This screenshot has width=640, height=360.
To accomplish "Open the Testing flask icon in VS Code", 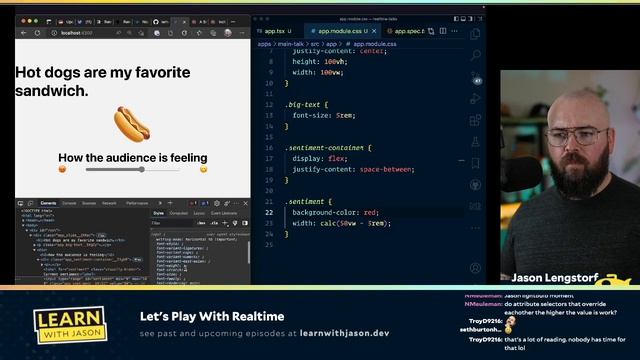I will 475,142.
